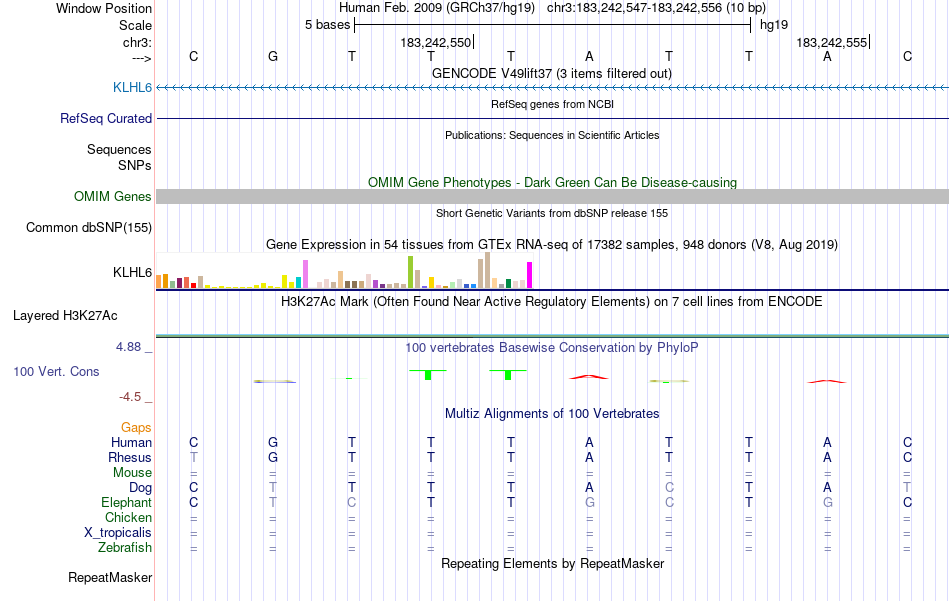Select the Common dbSNP(155) track label
Viewport: 950px width, 601px height.
tap(88, 227)
